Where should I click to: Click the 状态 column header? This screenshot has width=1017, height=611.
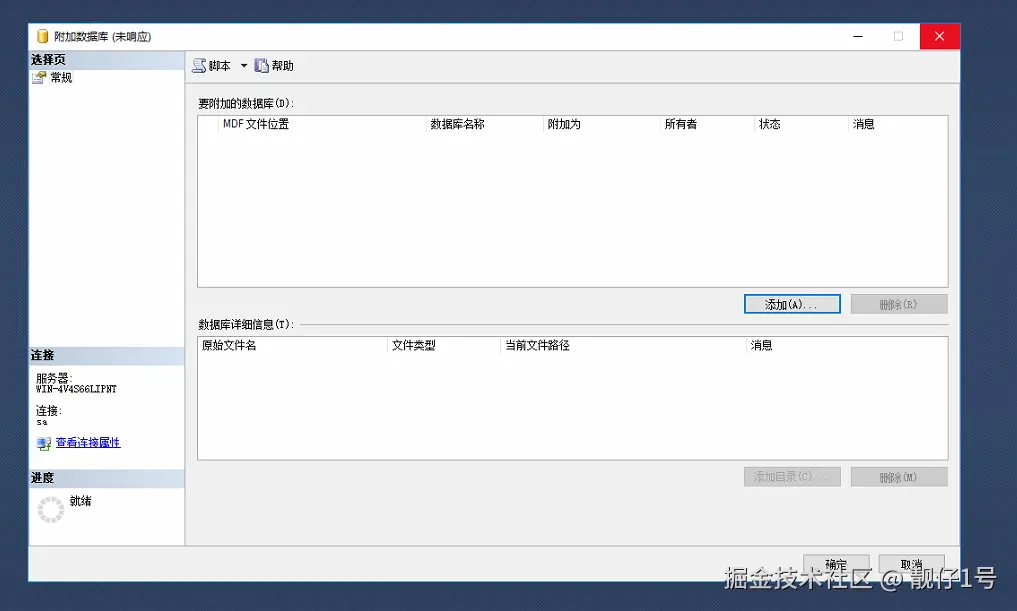point(801,124)
